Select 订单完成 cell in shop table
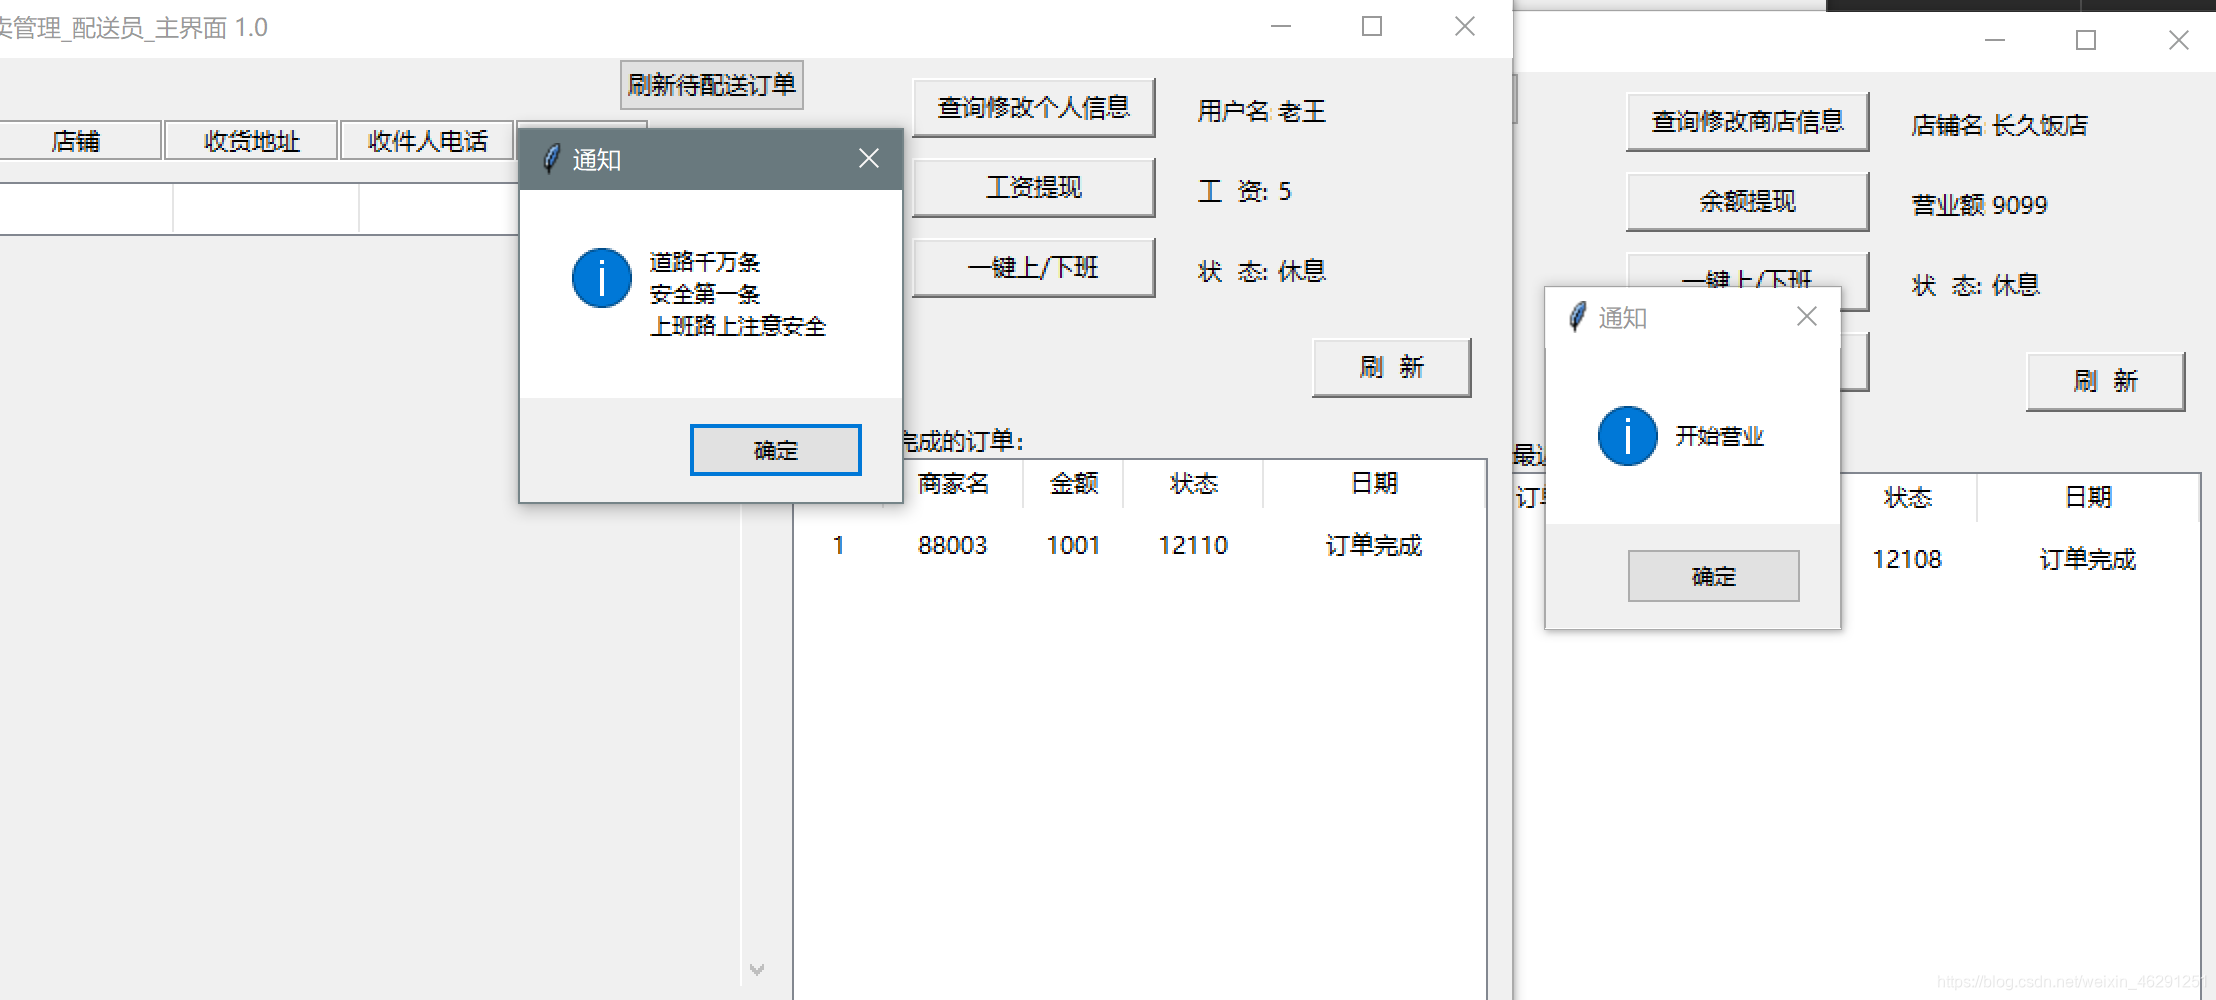2216x1000 pixels. [x=2088, y=559]
